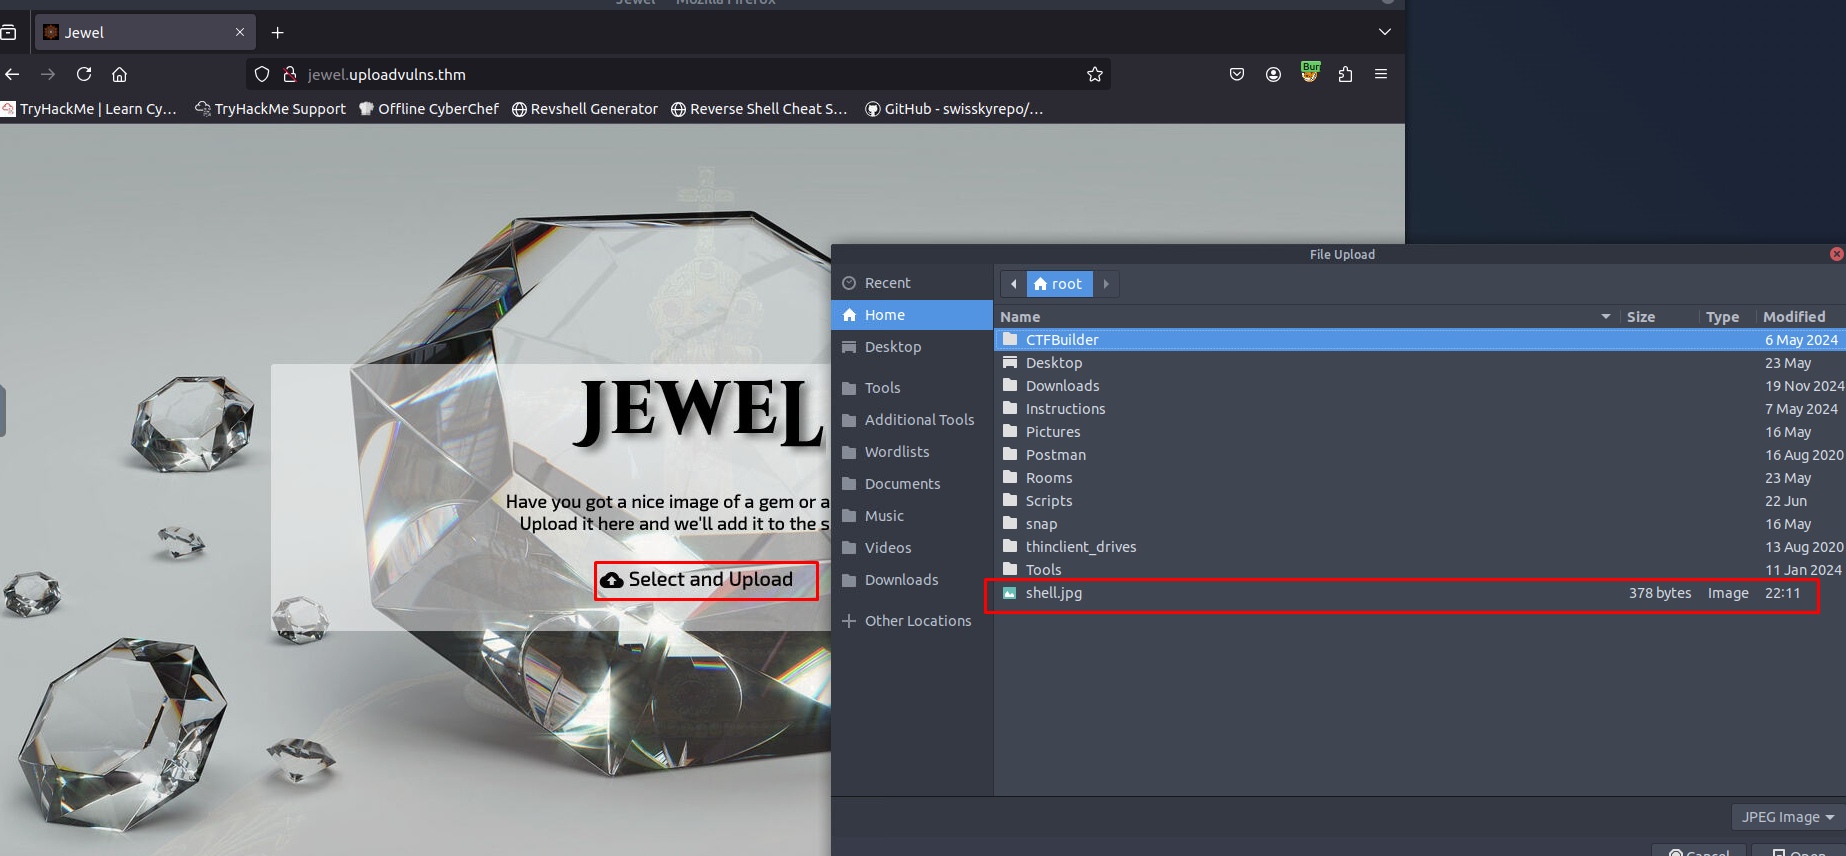Screen dimensions: 1846x856
Task: Select the Jewel browser tab
Action: [146, 32]
